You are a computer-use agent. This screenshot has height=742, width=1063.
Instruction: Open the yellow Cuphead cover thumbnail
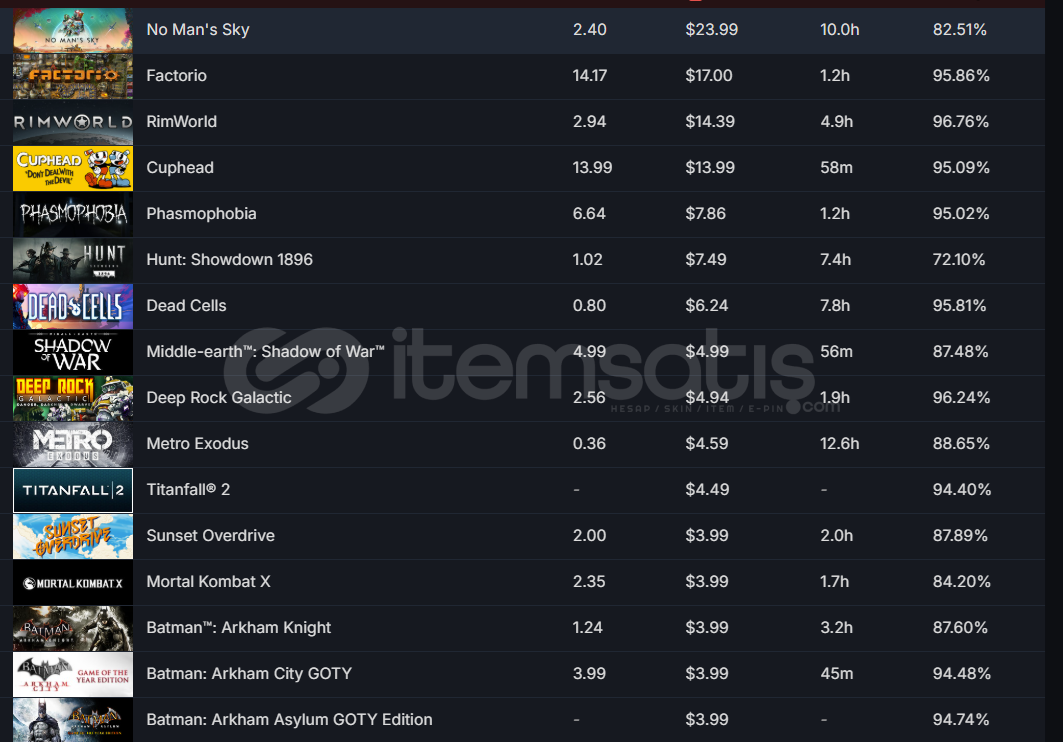[73, 168]
